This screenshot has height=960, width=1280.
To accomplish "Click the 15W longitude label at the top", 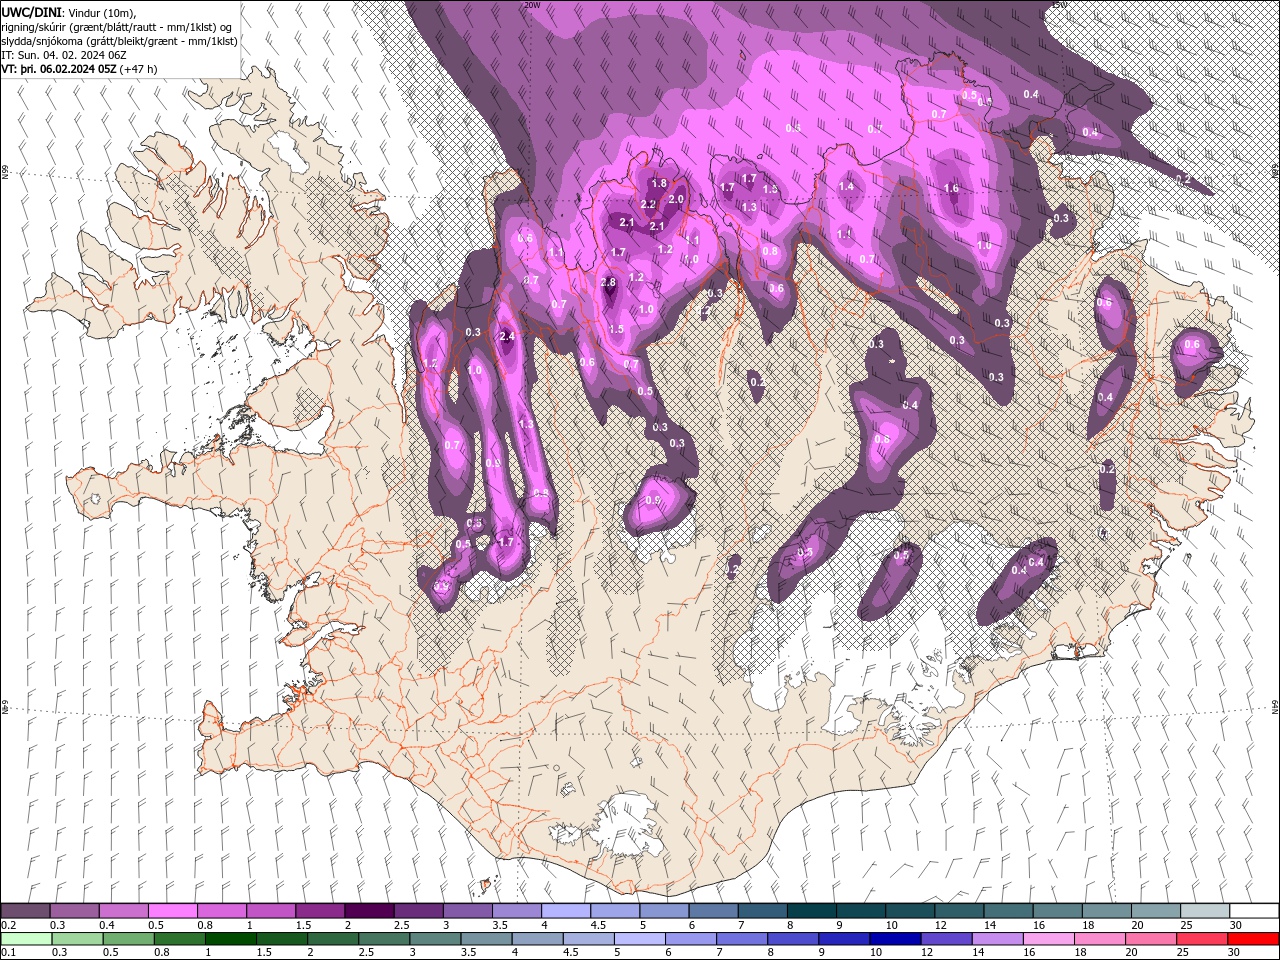I will pyautogui.click(x=1060, y=5).
